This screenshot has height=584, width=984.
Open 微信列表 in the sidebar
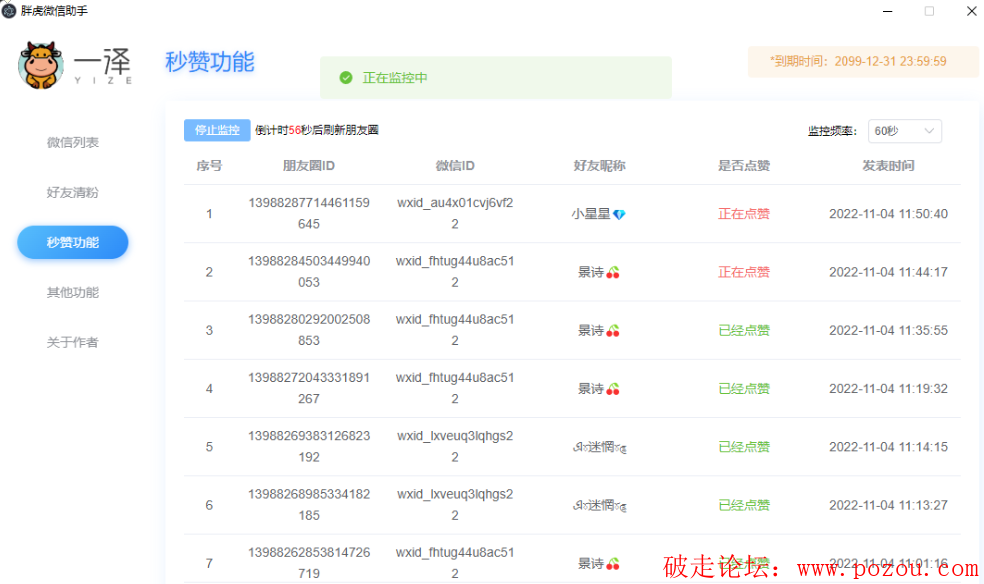tap(73, 143)
